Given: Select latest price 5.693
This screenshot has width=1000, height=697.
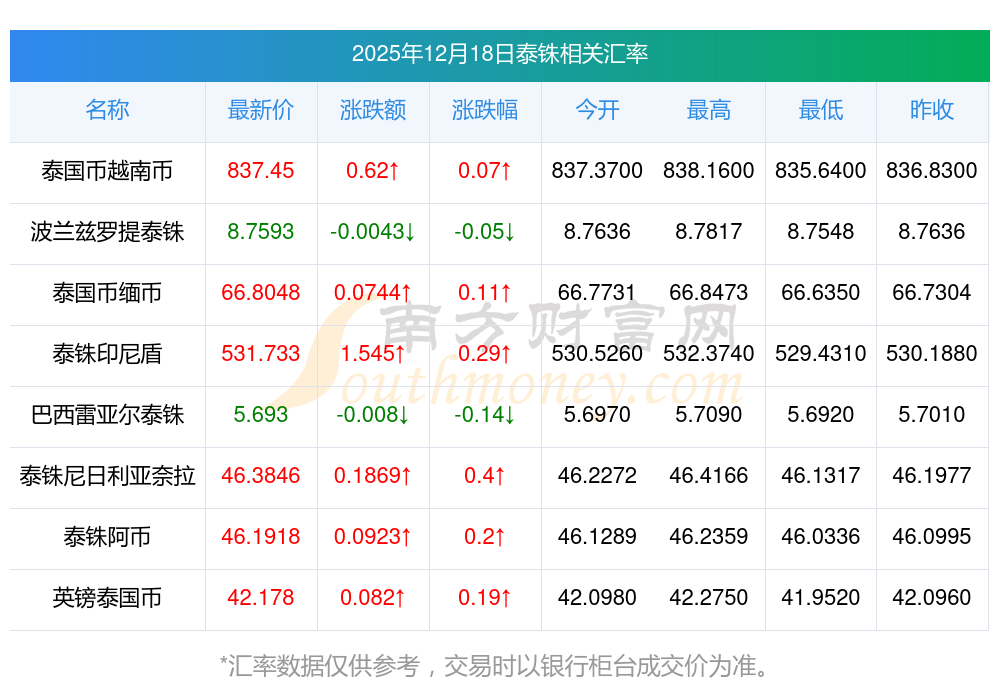Looking at the screenshot, I should point(261,415).
